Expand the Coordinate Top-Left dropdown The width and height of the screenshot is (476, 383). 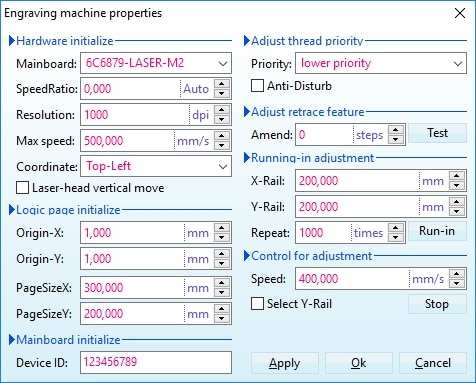point(223,166)
